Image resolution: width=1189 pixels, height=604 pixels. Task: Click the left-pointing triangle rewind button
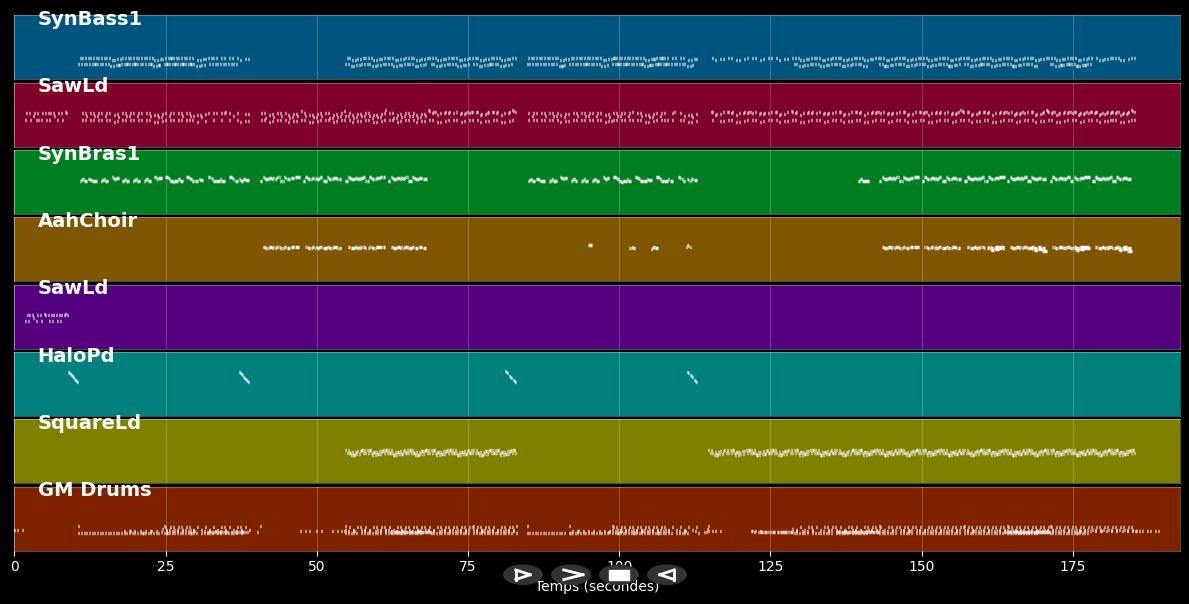[x=667, y=575]
